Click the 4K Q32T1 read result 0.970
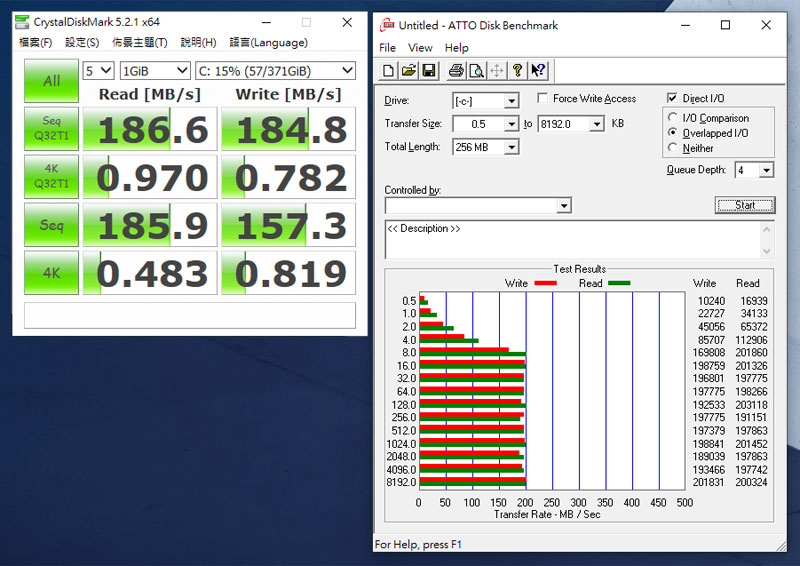 [150, 177]
